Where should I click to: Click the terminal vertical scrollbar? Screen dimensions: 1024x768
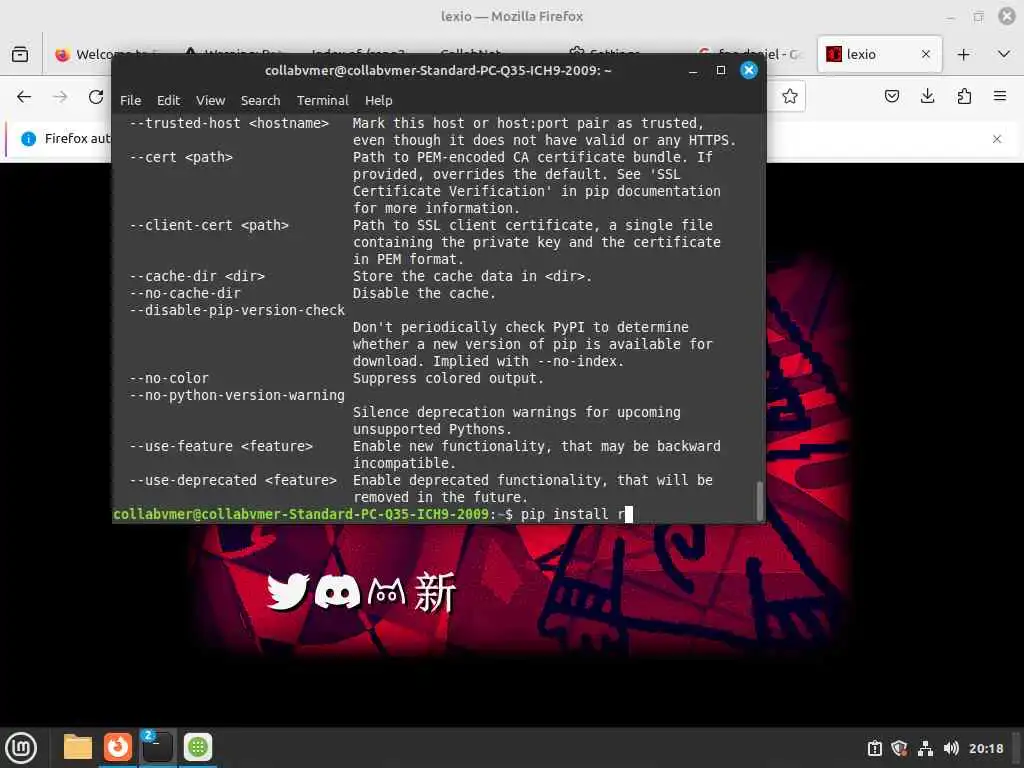(x=759, y=500)
